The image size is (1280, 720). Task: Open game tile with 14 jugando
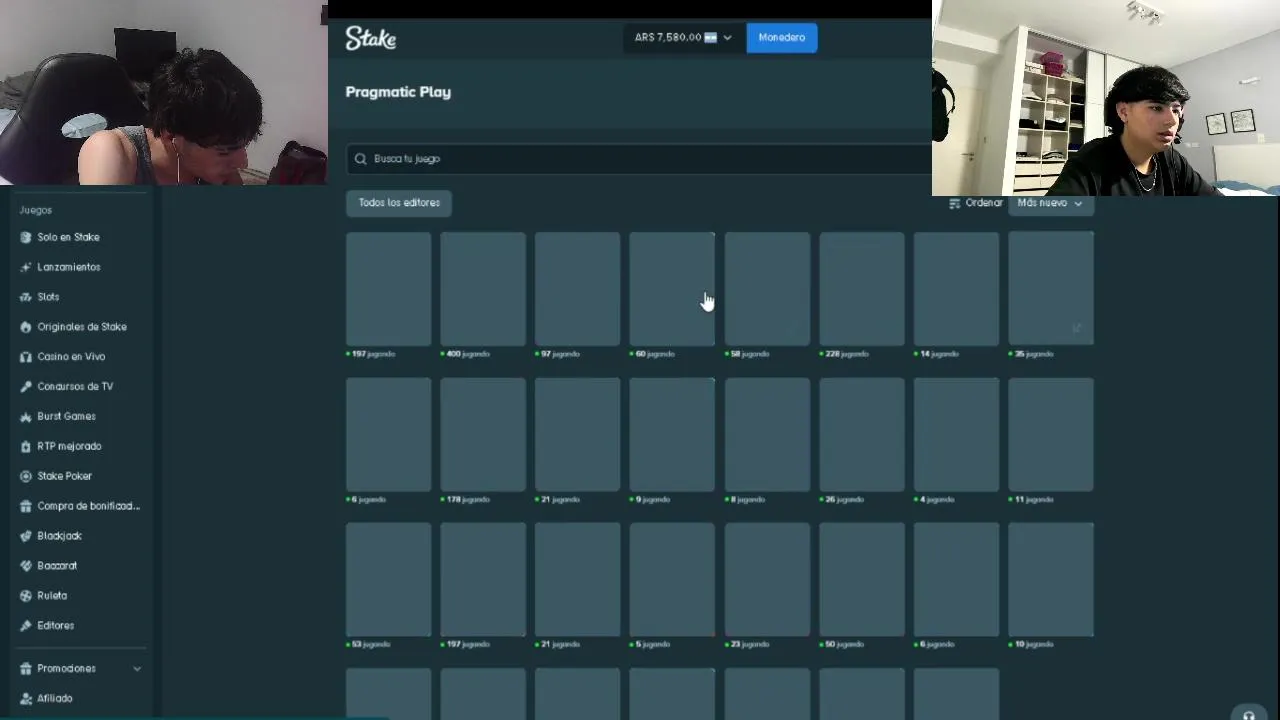(956, 289)
